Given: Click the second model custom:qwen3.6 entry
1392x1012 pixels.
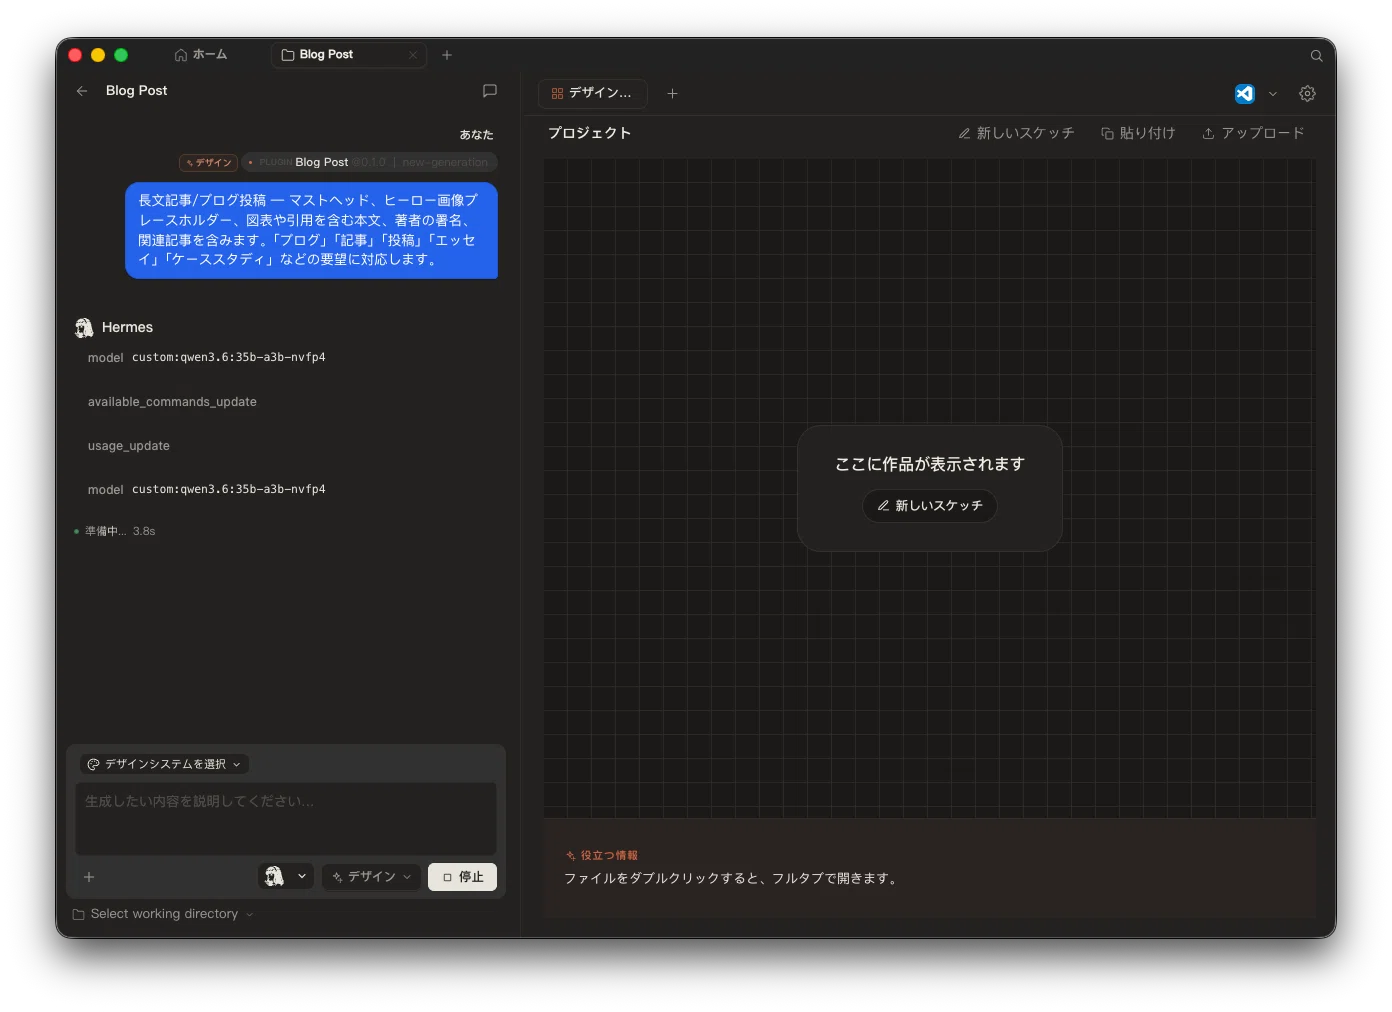Looking at the screenshot, I should [207, 490].
